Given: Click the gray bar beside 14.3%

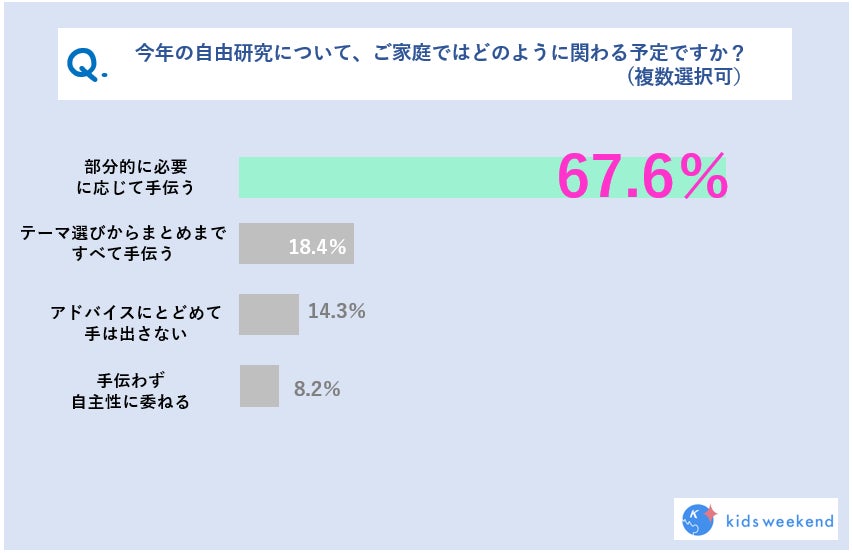Looking at the screenshot, I should tap(268, 313).
